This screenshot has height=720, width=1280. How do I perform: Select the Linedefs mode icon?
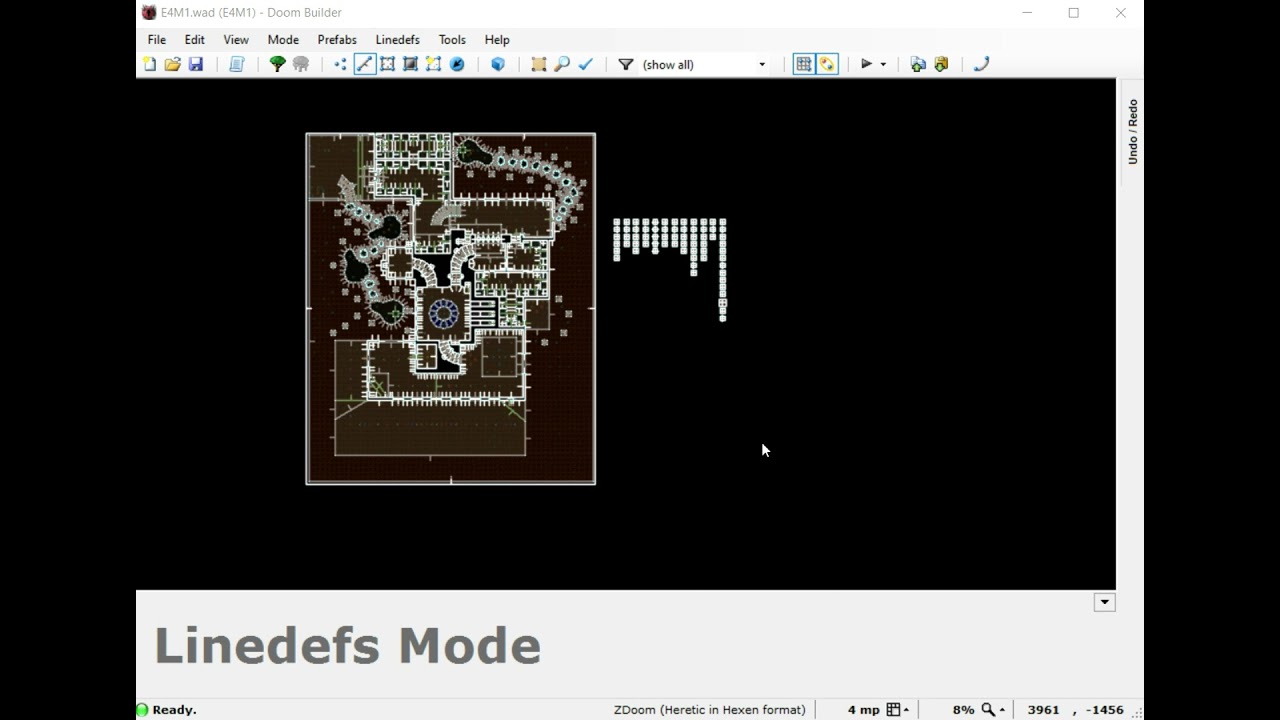pos(364,64)
